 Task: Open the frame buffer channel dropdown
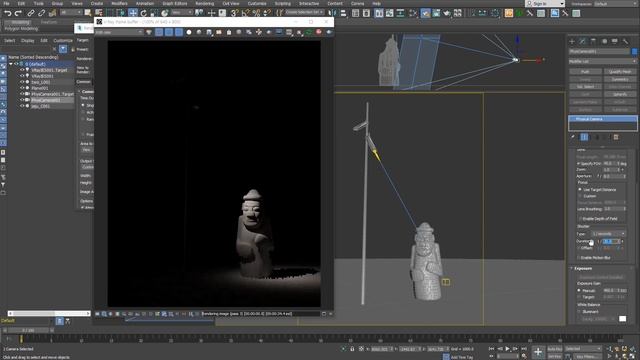(119, 32)
